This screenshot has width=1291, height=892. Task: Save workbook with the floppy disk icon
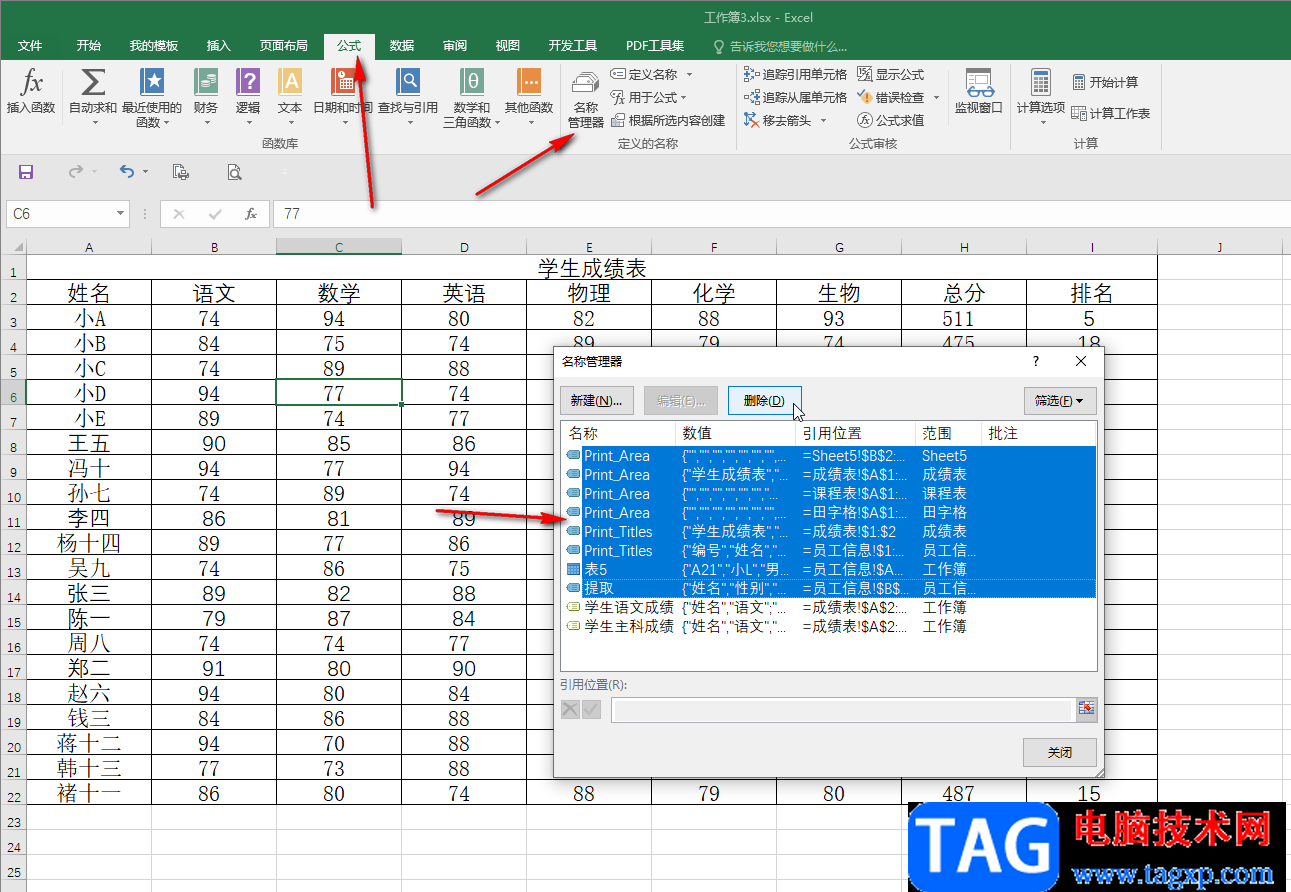point(26,172)
